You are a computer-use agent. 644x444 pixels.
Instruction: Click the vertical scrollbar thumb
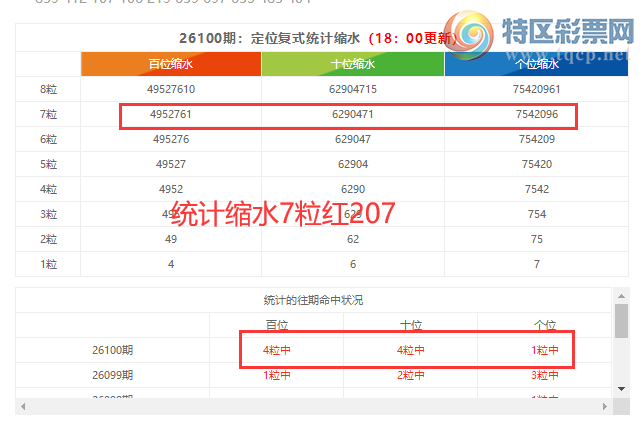click(x=621, y=322)
